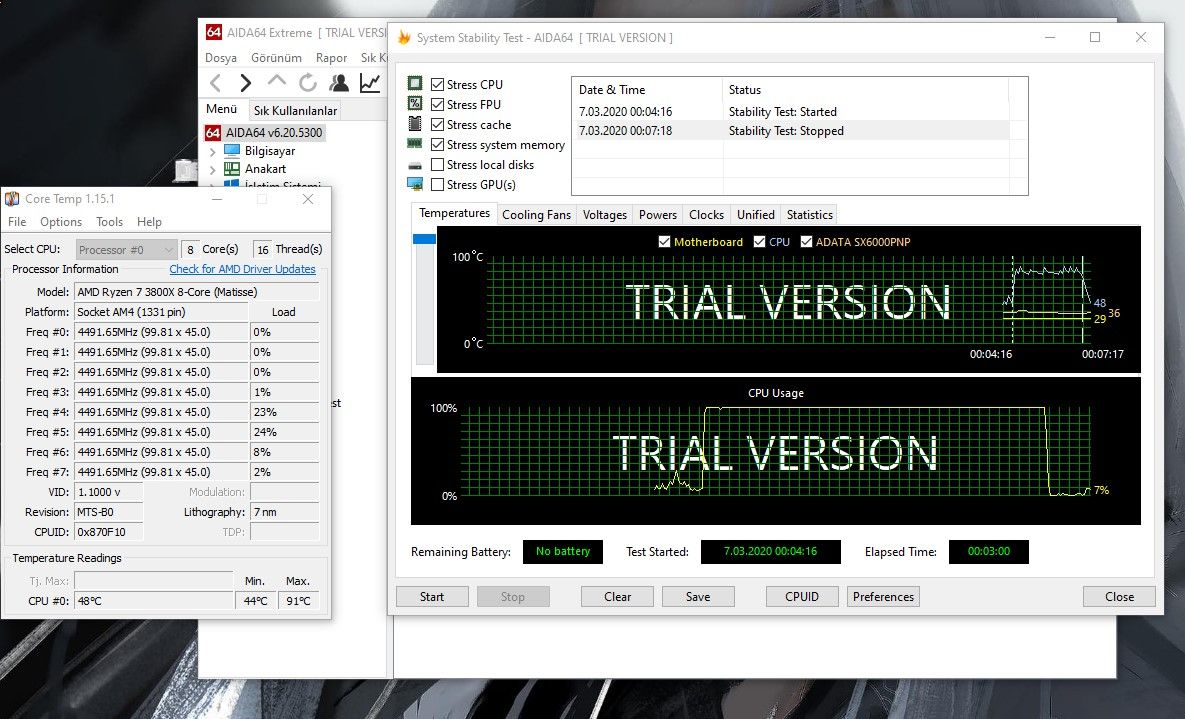1185x719 pixels.
Task: Switch to the Cooling Fans tab
Action: (536, 215)
